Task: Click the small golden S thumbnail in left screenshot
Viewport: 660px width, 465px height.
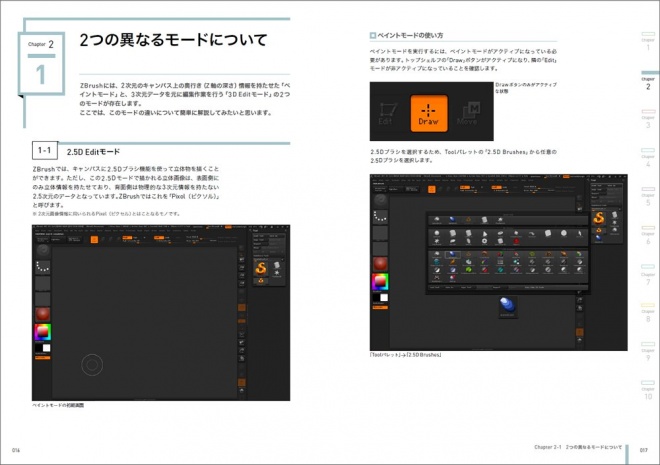Action: (261, 281)
